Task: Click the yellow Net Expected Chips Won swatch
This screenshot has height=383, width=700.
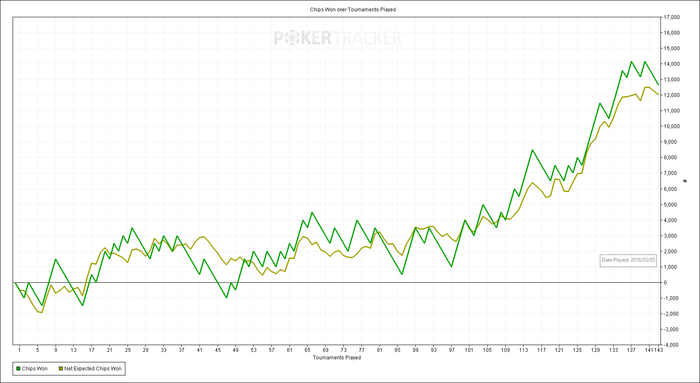Action: click(61, 369)
